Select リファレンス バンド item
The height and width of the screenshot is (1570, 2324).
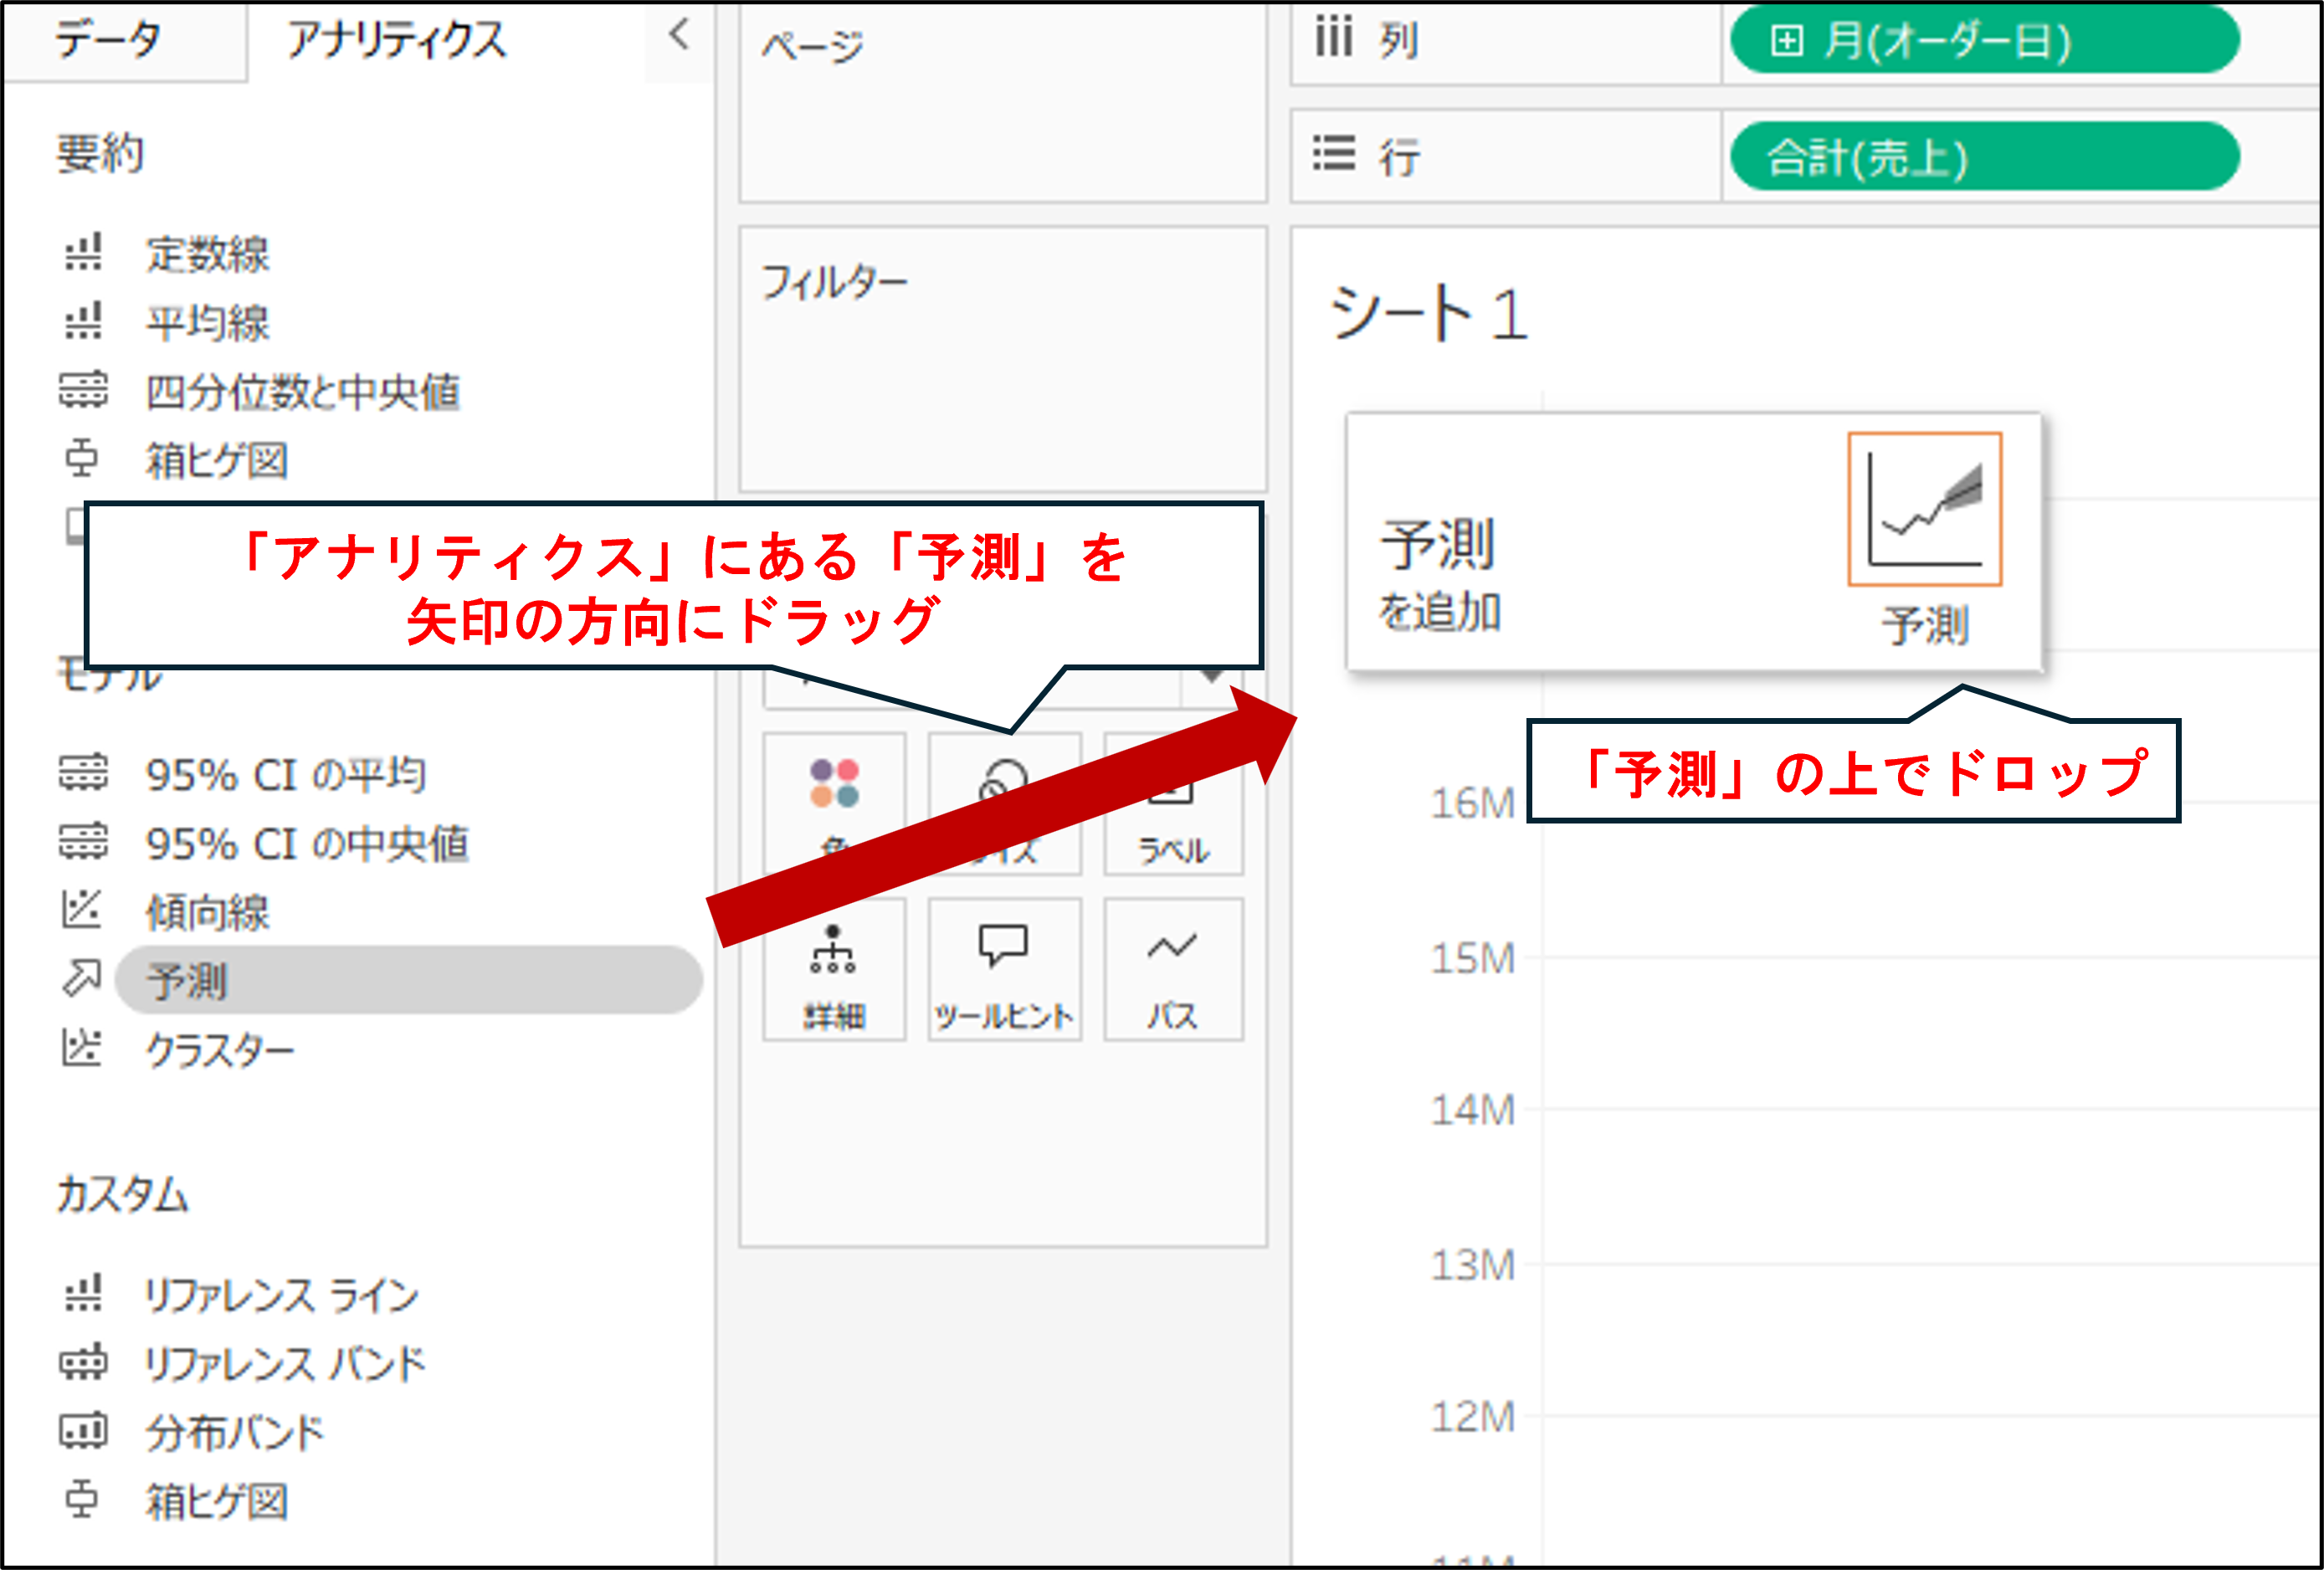click(x=285, y=1363)
